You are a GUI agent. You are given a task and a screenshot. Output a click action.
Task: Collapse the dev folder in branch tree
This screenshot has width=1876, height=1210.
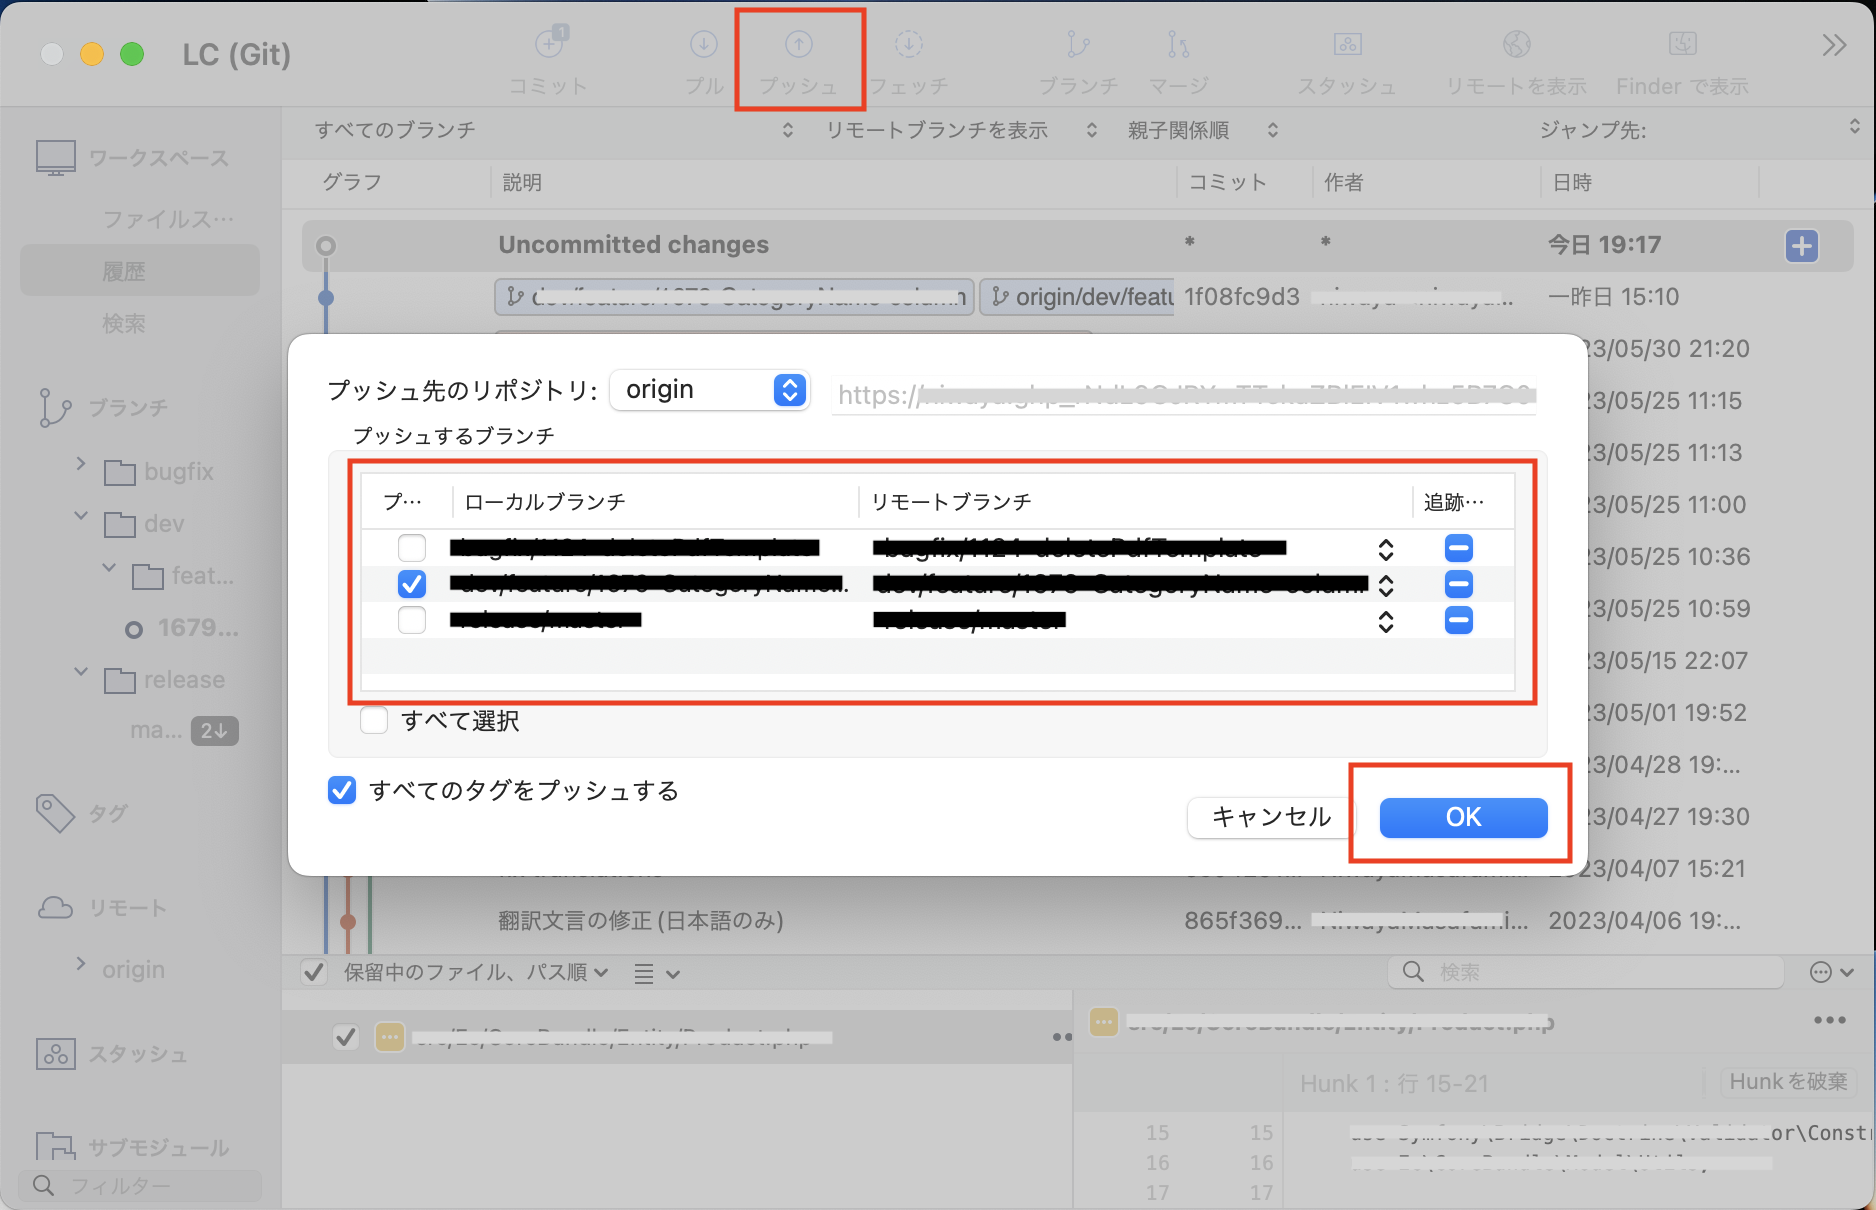coord(80,515)
